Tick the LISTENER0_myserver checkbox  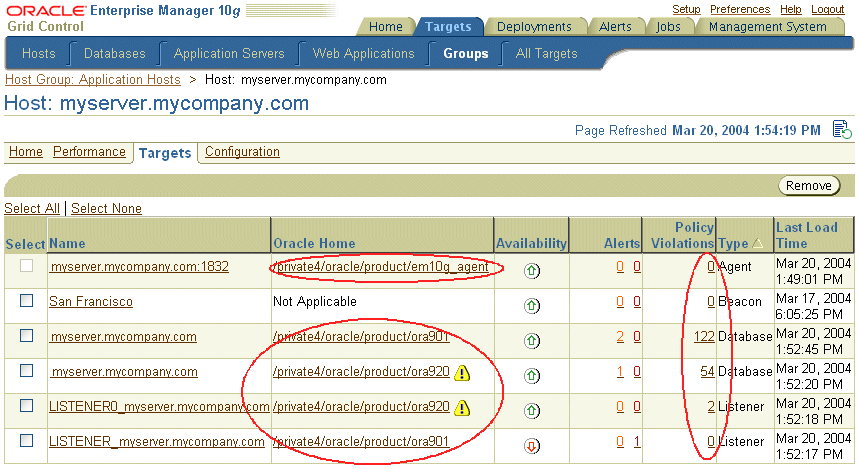tap(26, 406)
